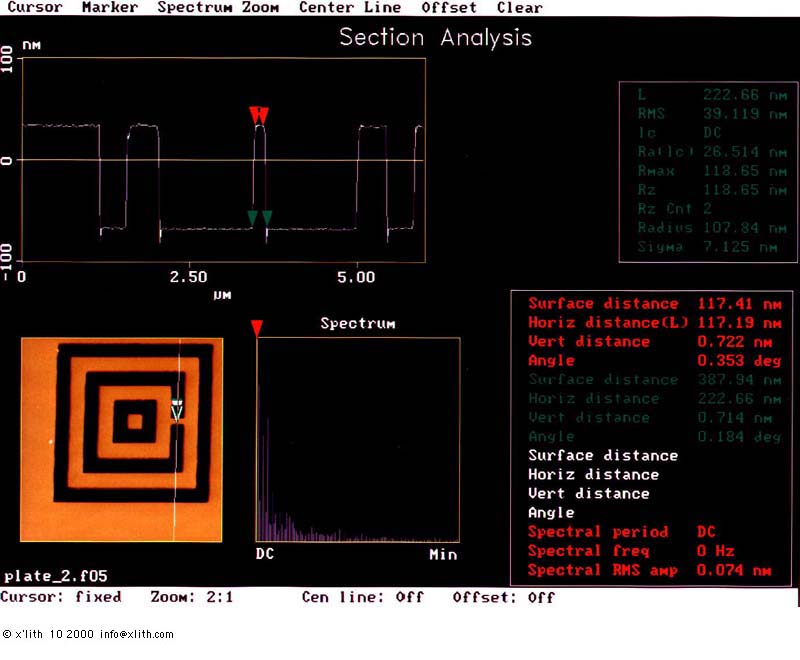The height and width of the screenshot is (660, 800).
Task: Click the Cursor: fixed status entry
Action: click(x=61, y=597)
